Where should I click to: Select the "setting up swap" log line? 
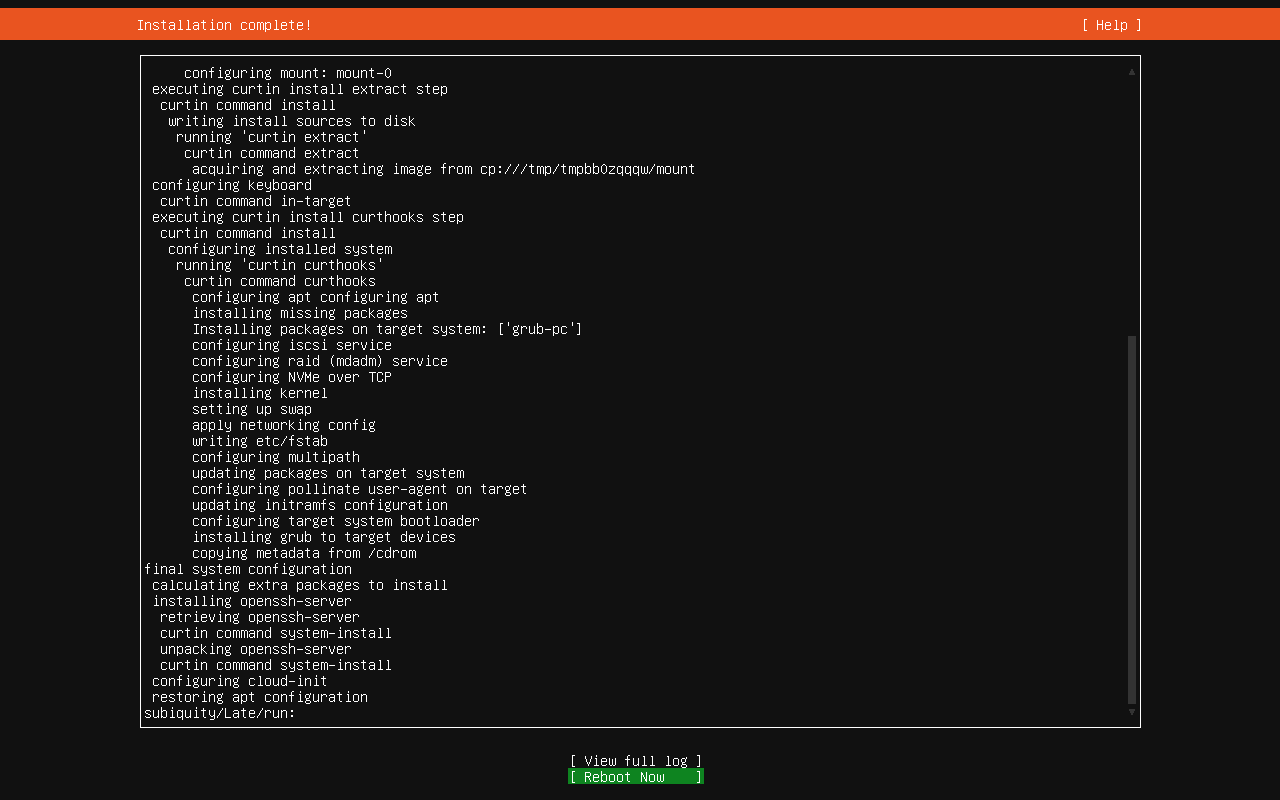point(252,409)
